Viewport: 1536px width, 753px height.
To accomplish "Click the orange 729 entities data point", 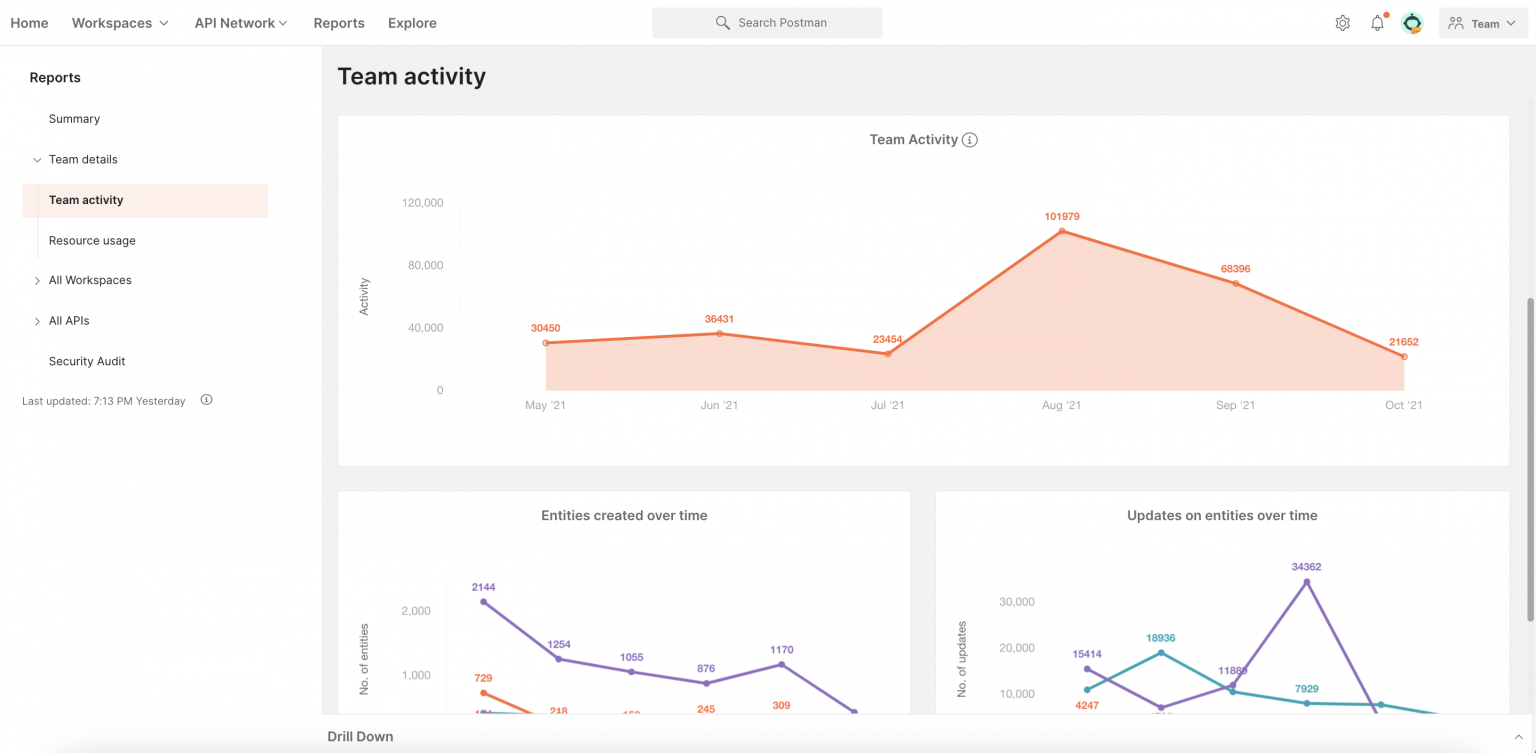I will coord(484,693).
